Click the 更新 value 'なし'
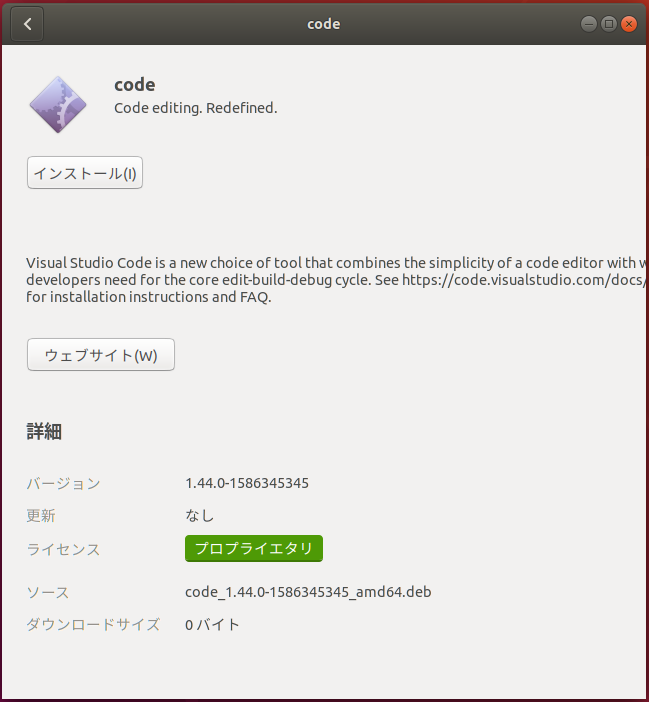The width and height of the screenshot is (649, 702). [200, 516]
